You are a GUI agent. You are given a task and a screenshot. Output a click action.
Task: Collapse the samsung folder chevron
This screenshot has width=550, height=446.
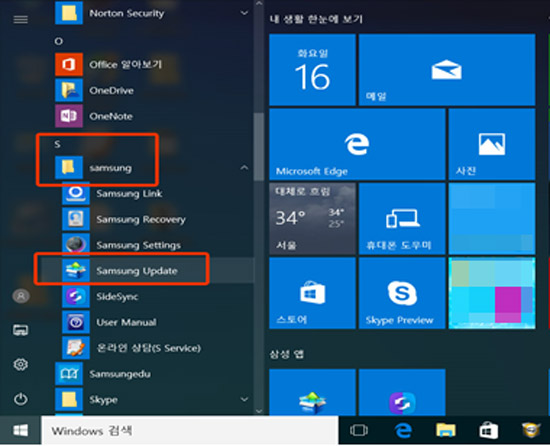pos(244,168)
